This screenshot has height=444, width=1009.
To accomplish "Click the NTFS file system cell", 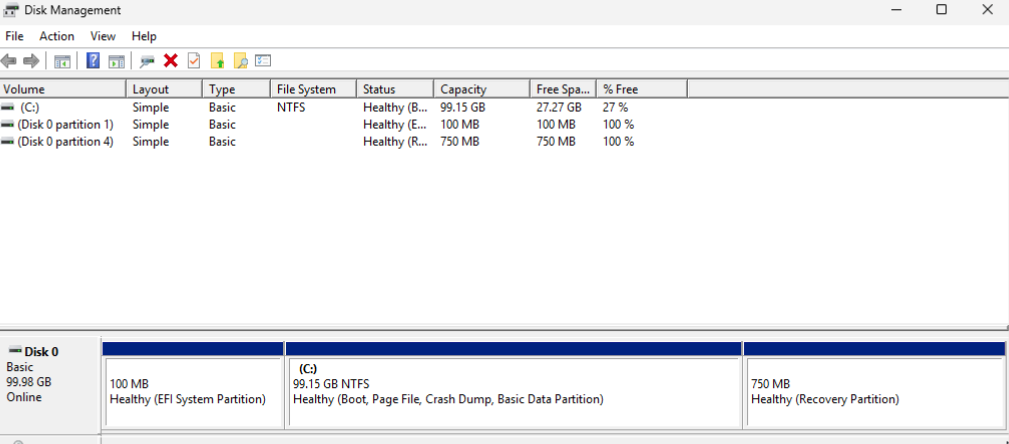I will tap(291, 107).
